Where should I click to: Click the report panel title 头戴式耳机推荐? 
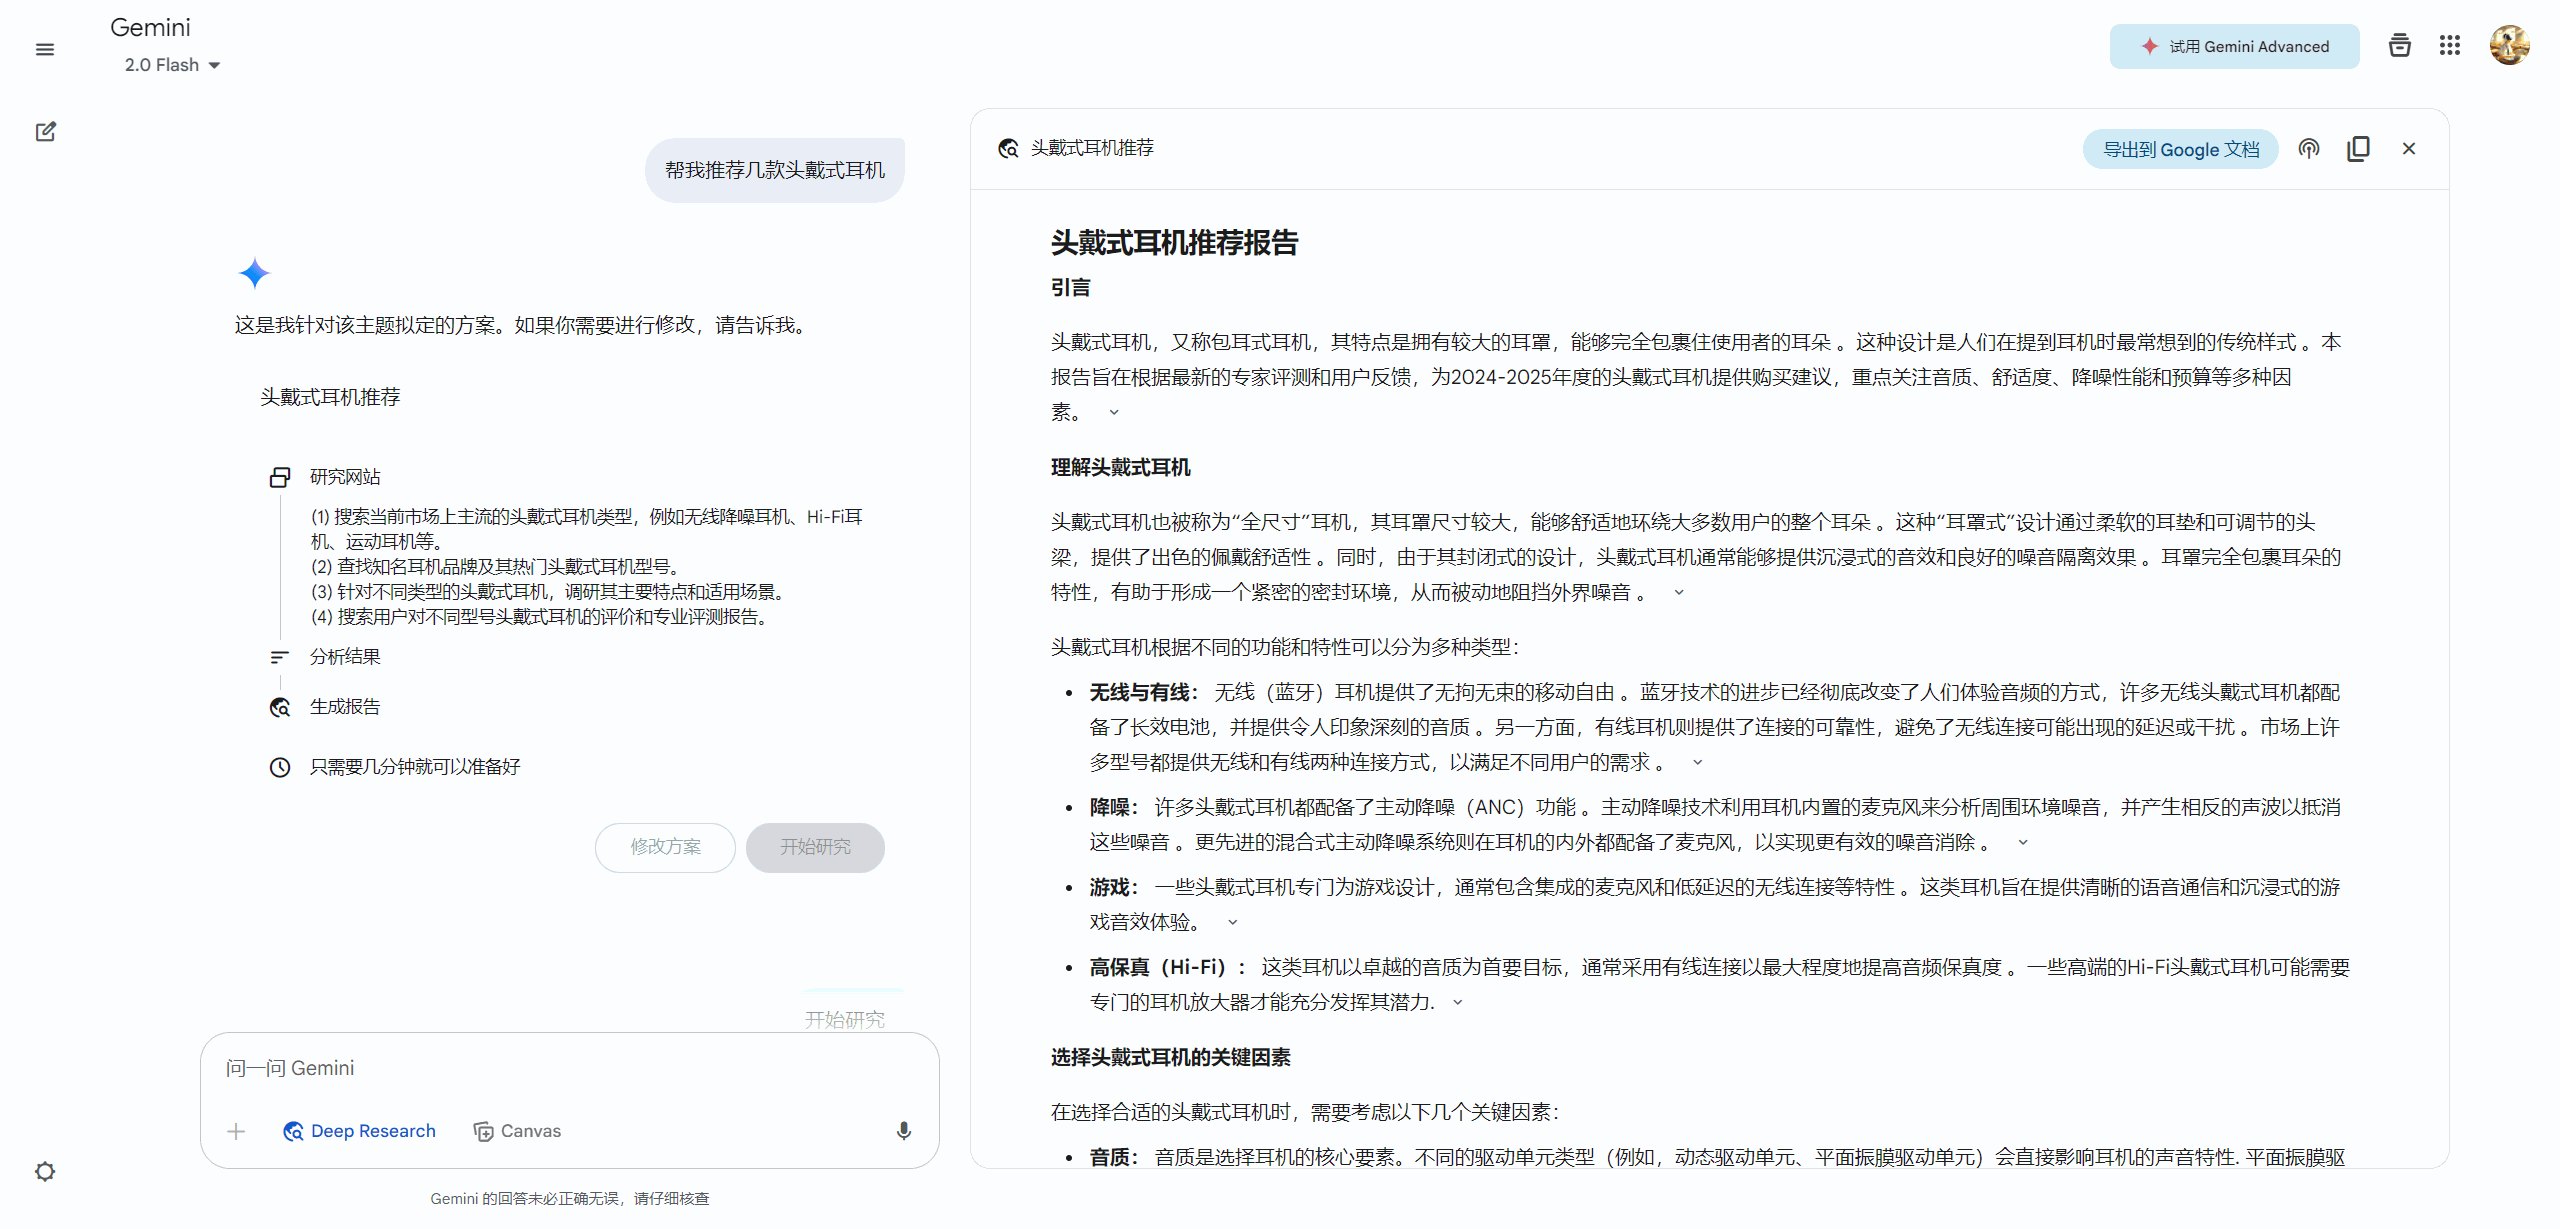pos(1092,148)
